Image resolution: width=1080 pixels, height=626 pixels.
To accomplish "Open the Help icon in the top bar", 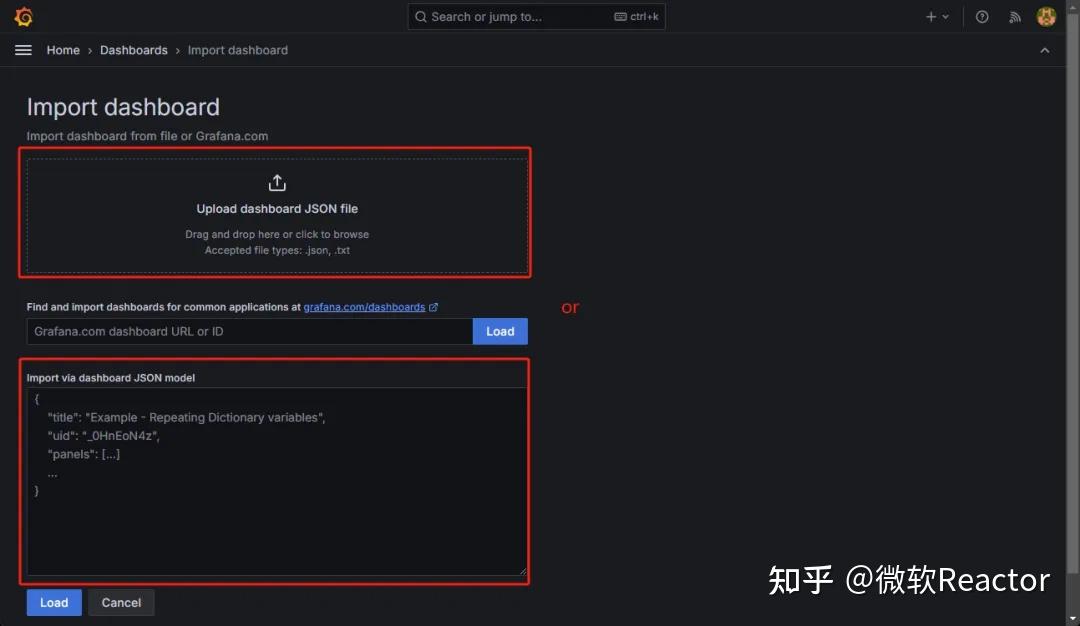I will (x=981, y=16).
